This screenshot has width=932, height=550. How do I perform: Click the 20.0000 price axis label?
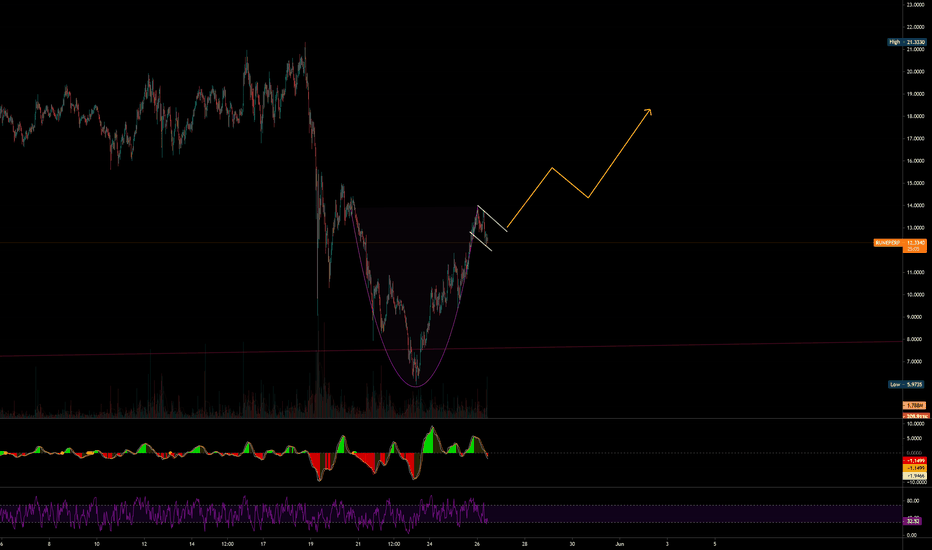915,72
